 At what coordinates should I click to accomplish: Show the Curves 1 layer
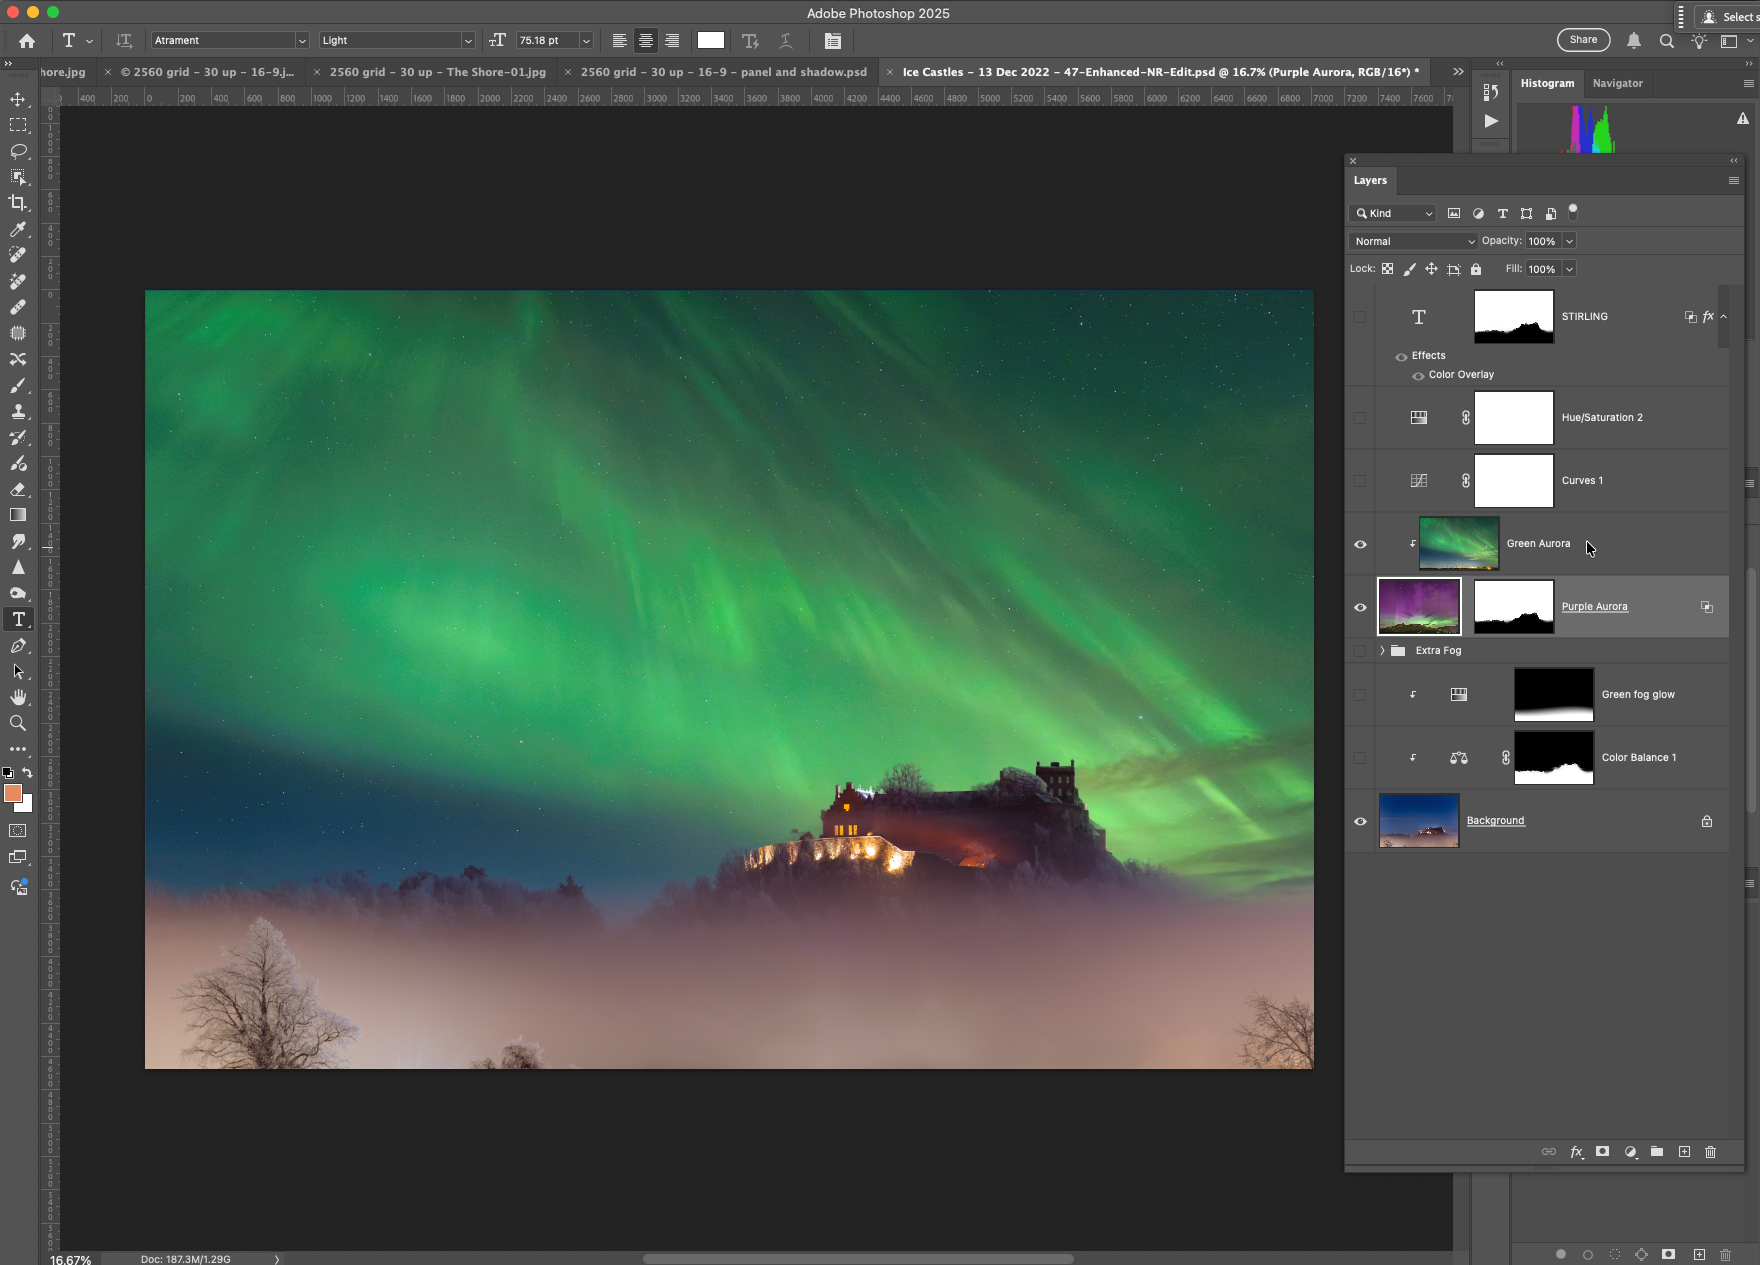click(1360, 481)
